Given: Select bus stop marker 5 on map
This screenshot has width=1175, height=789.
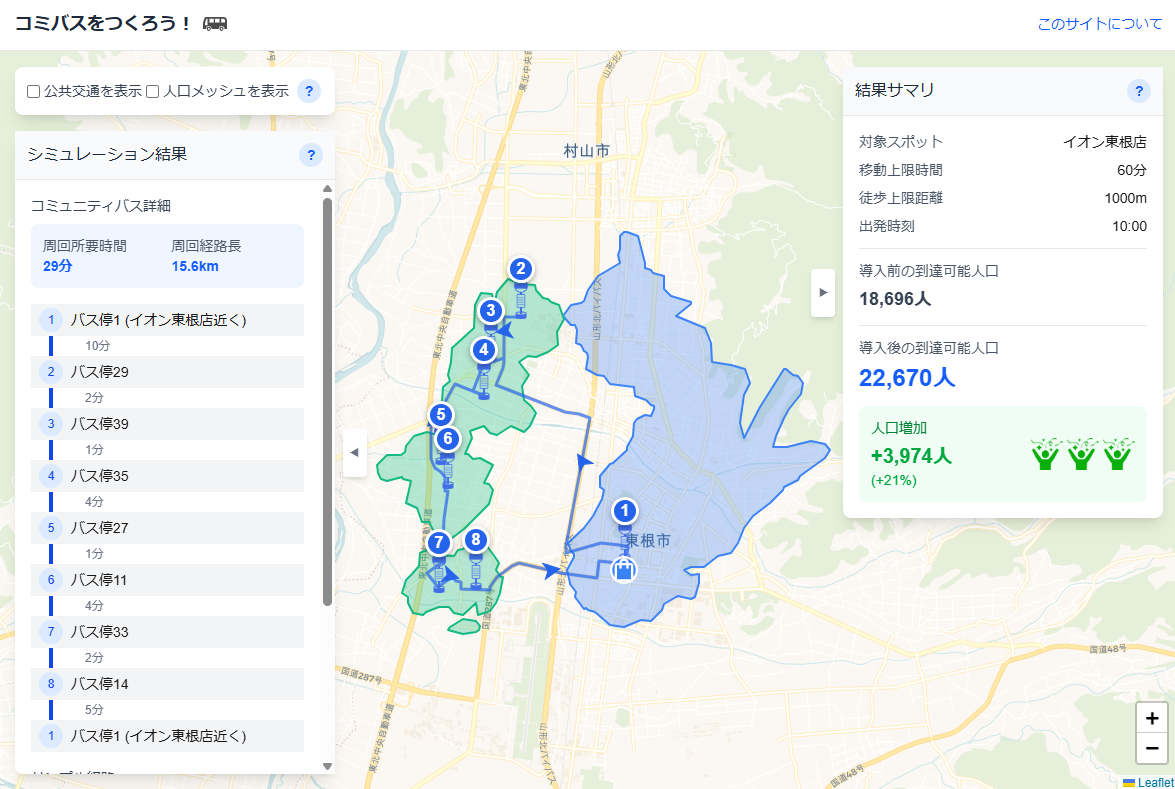Looking at the screenshot, I should pyautogui.click(x=440, y=414).
